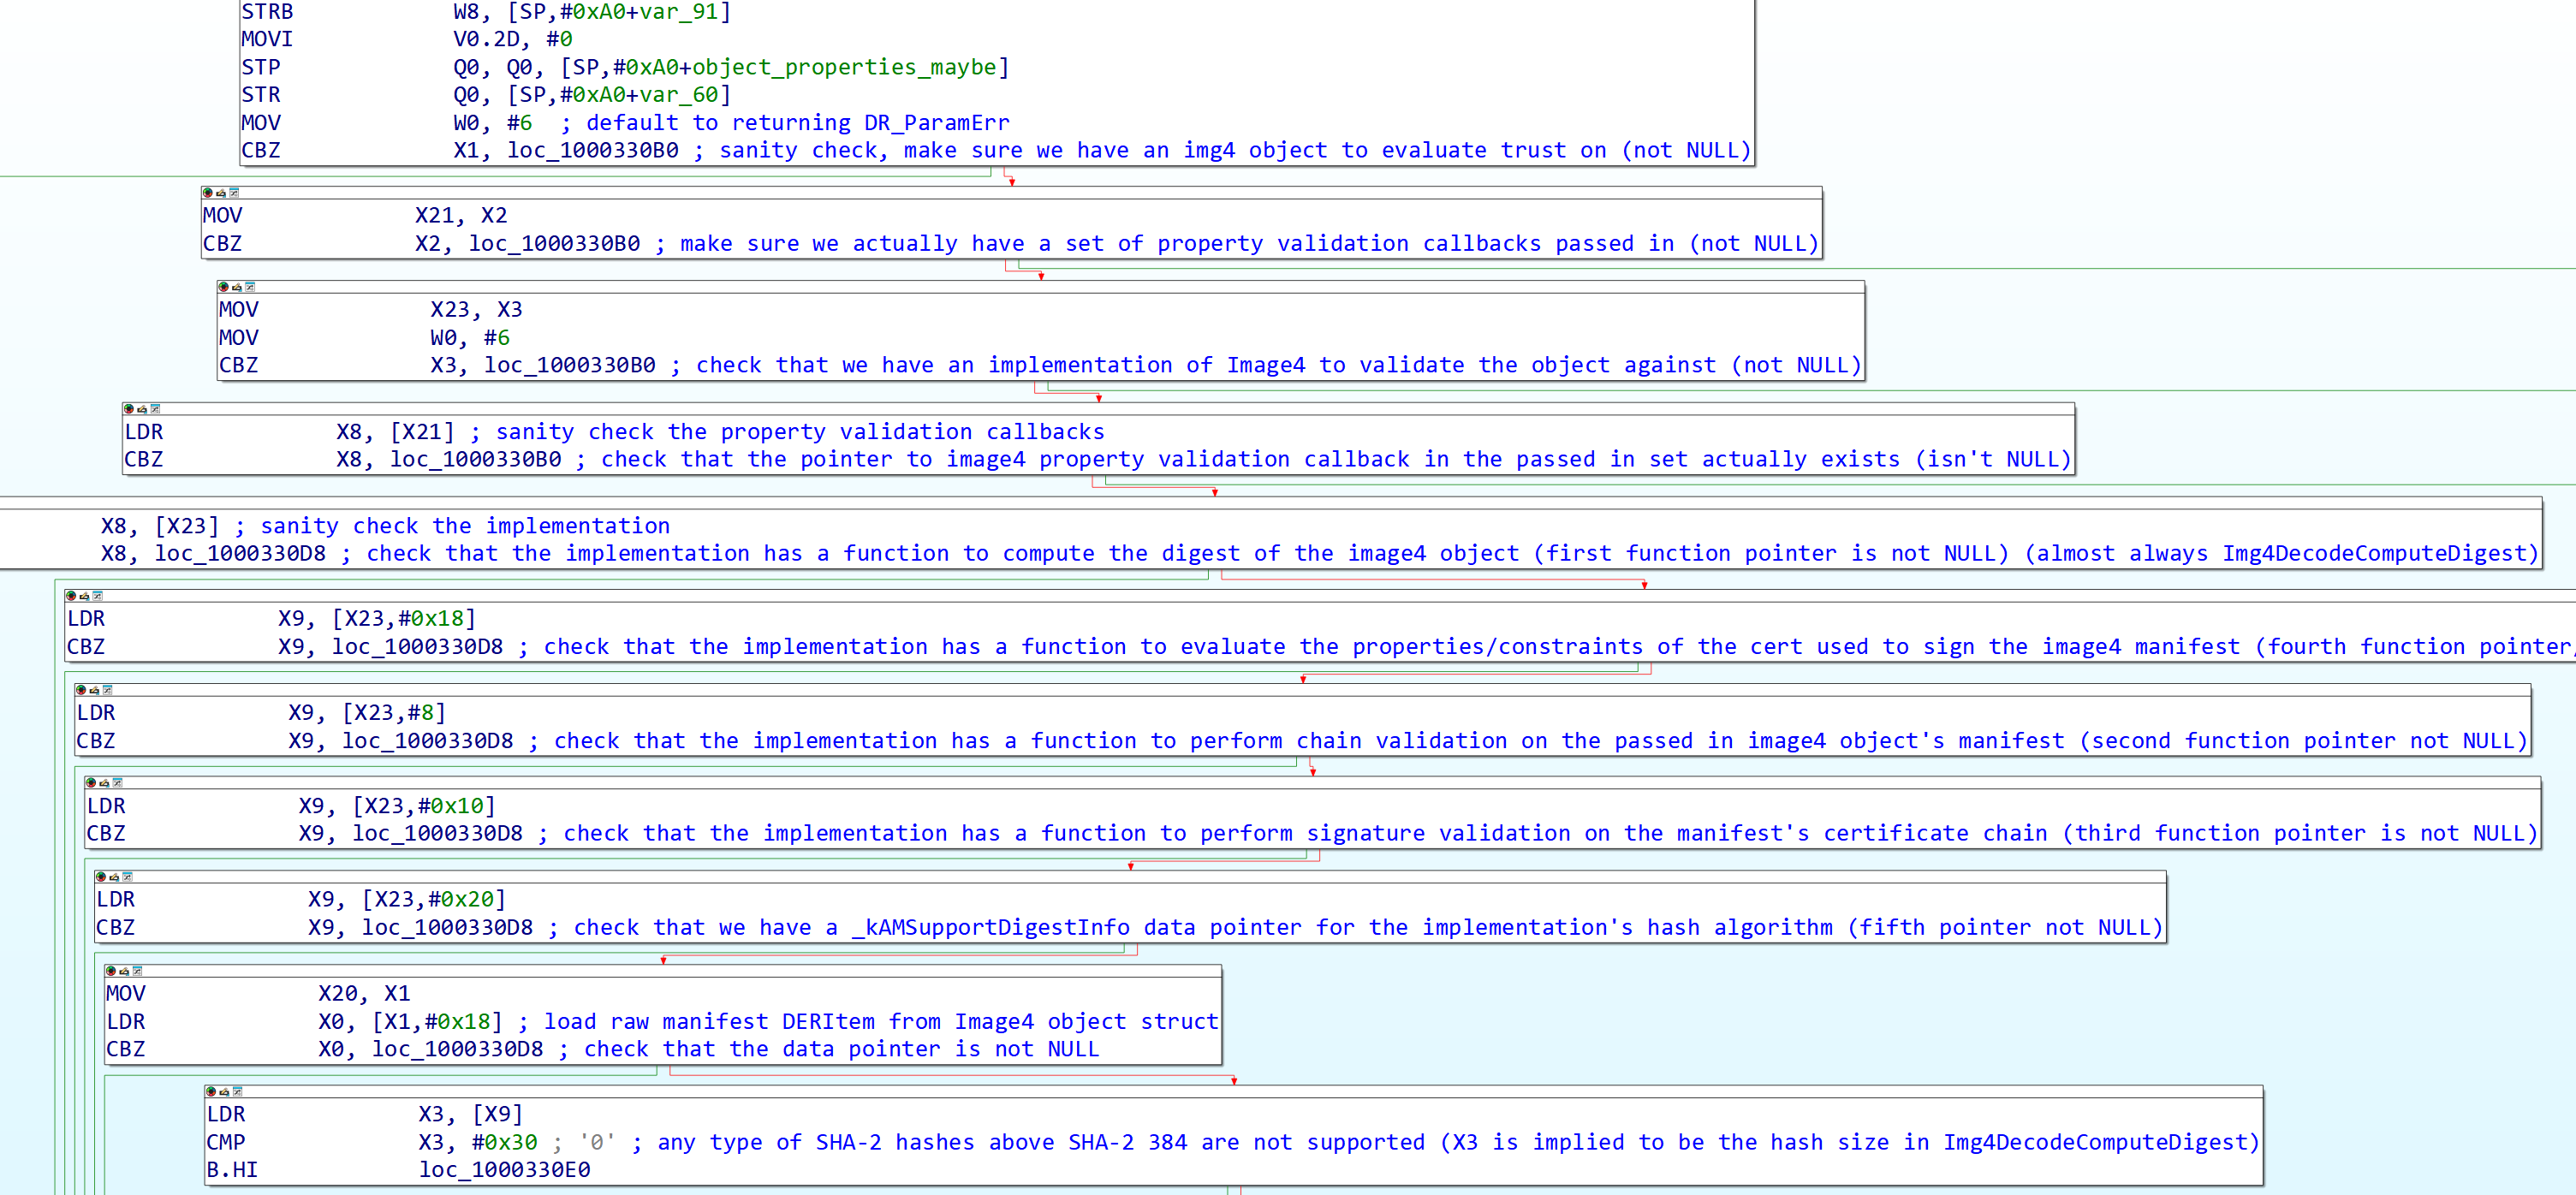Click the pencil icon on the LDR X9, [X23,#0x10] block
Viewport: 2576px width, 1195px height.
pyautogui.click(x=104, y=783)
